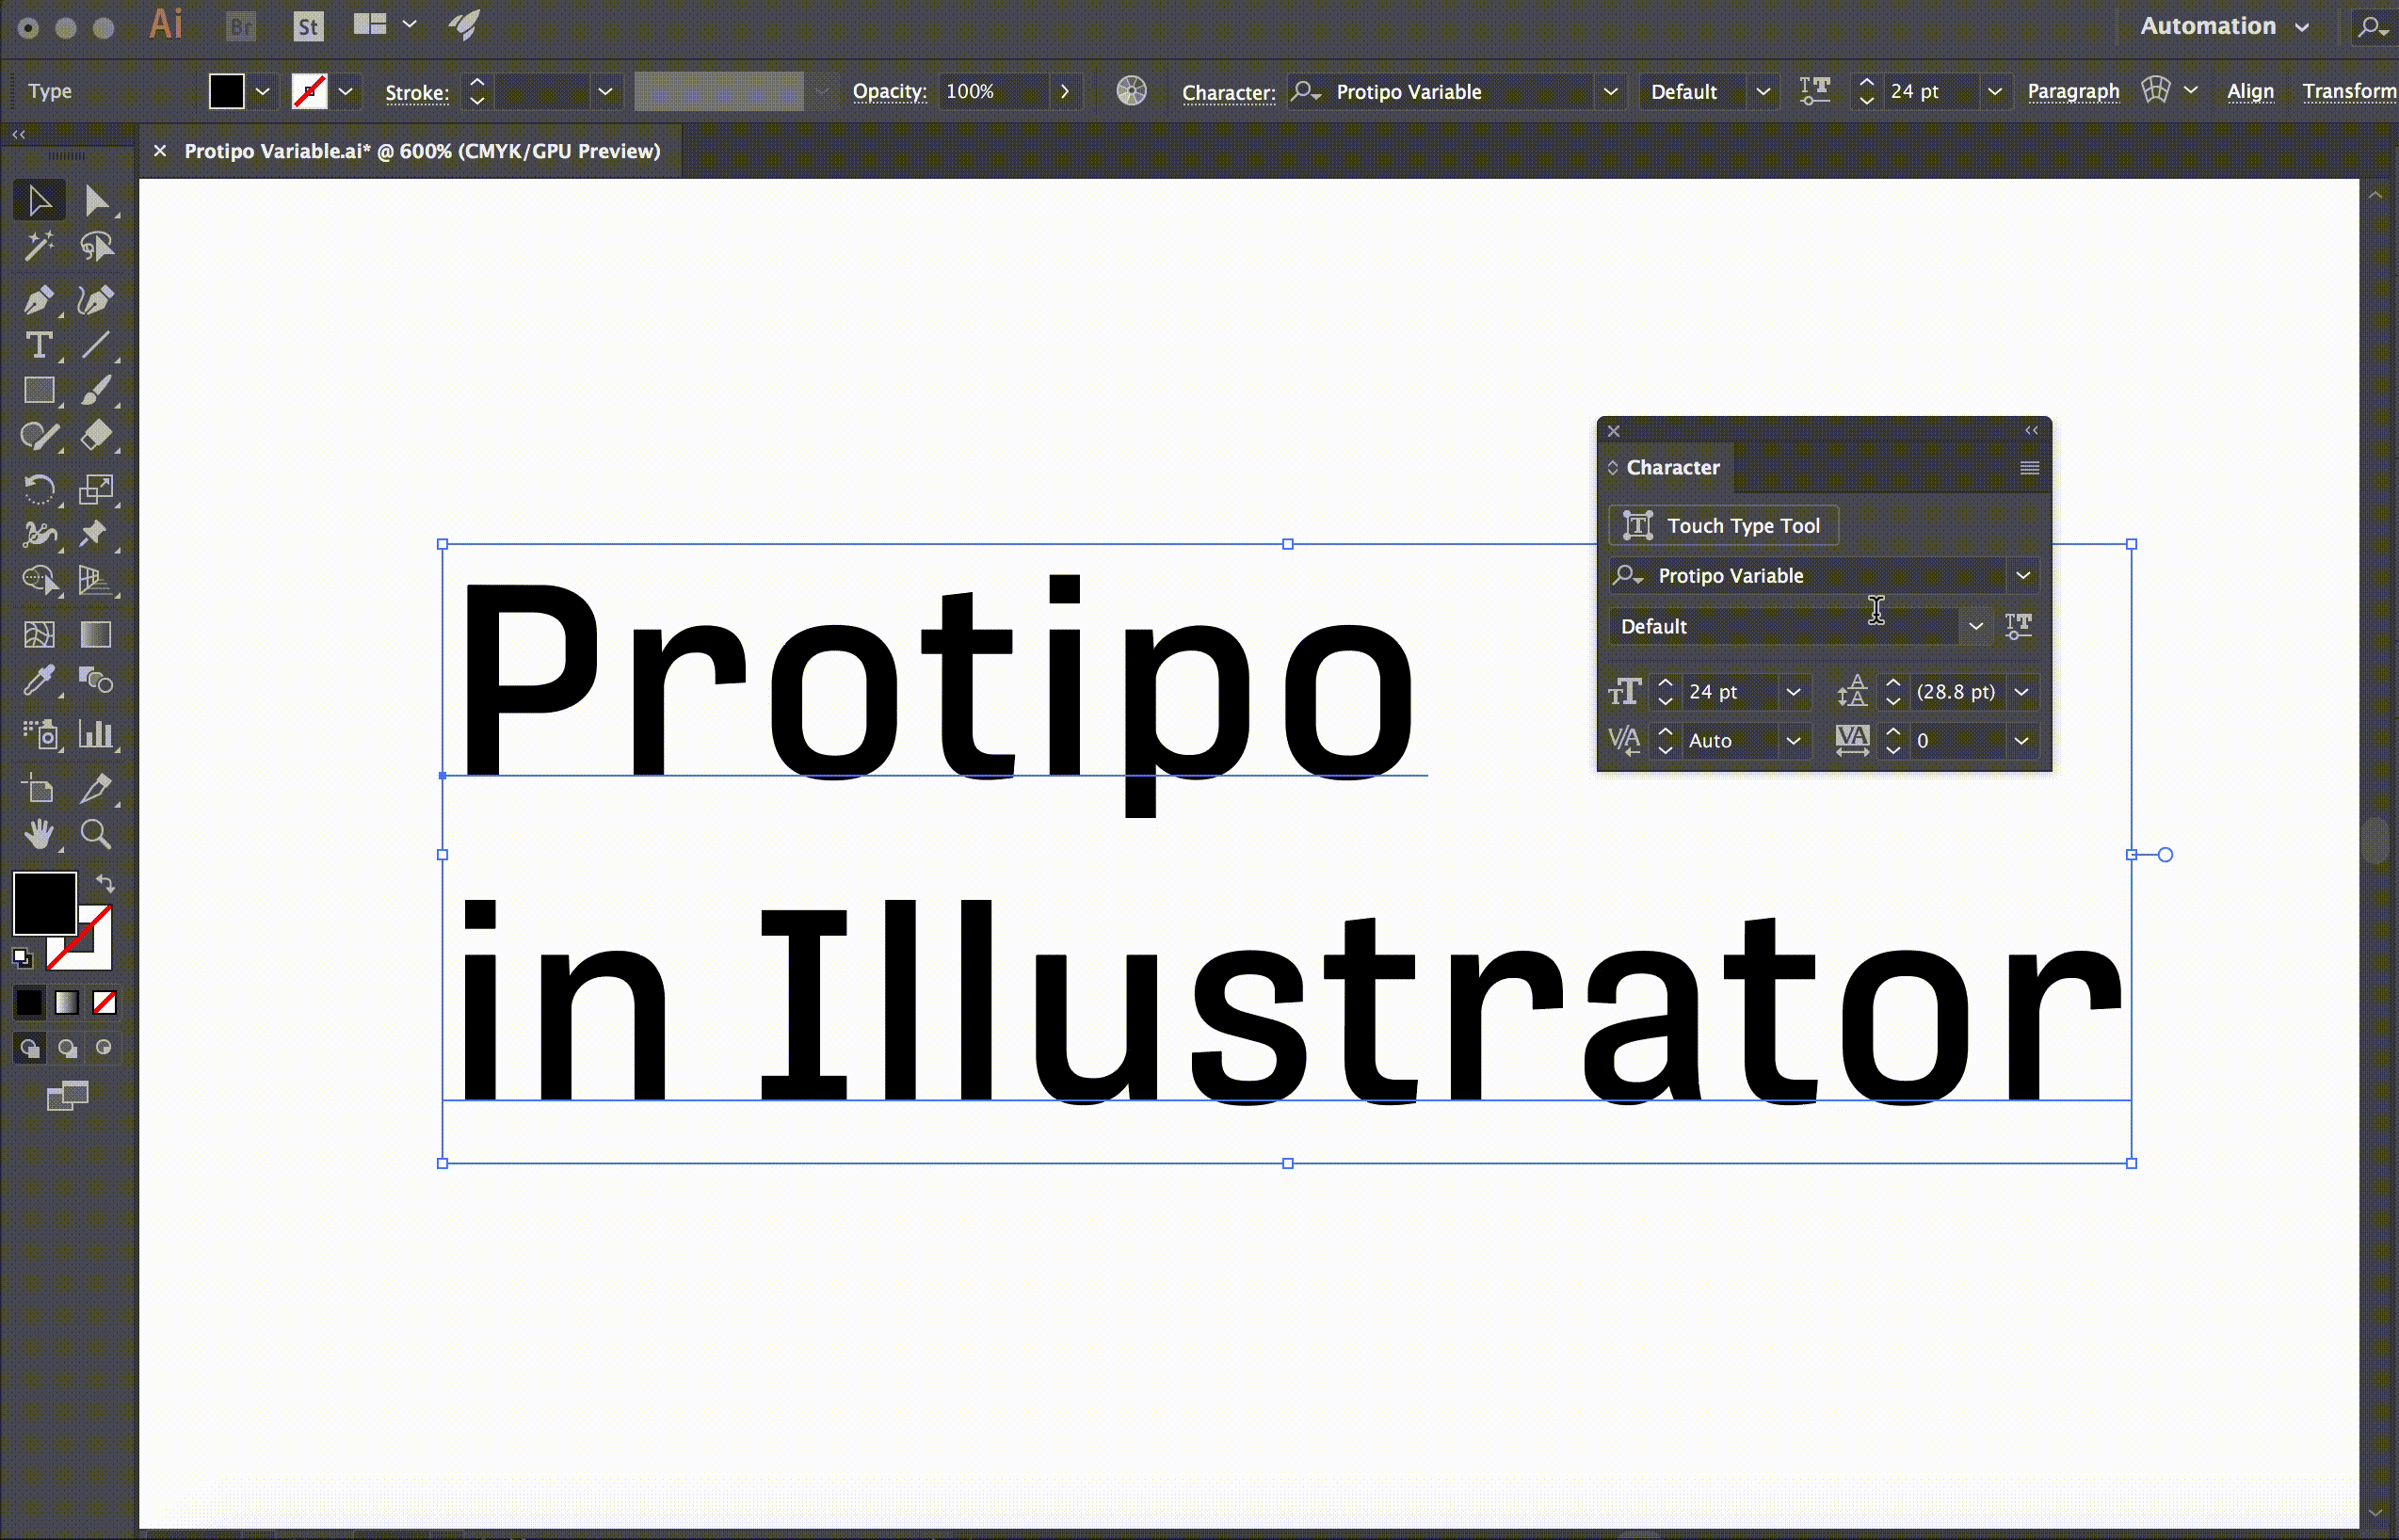Image resolution: width=2399 pixels, height=1540 pixels.
Task: Select the Lasso tool
Action: [96, 246]
